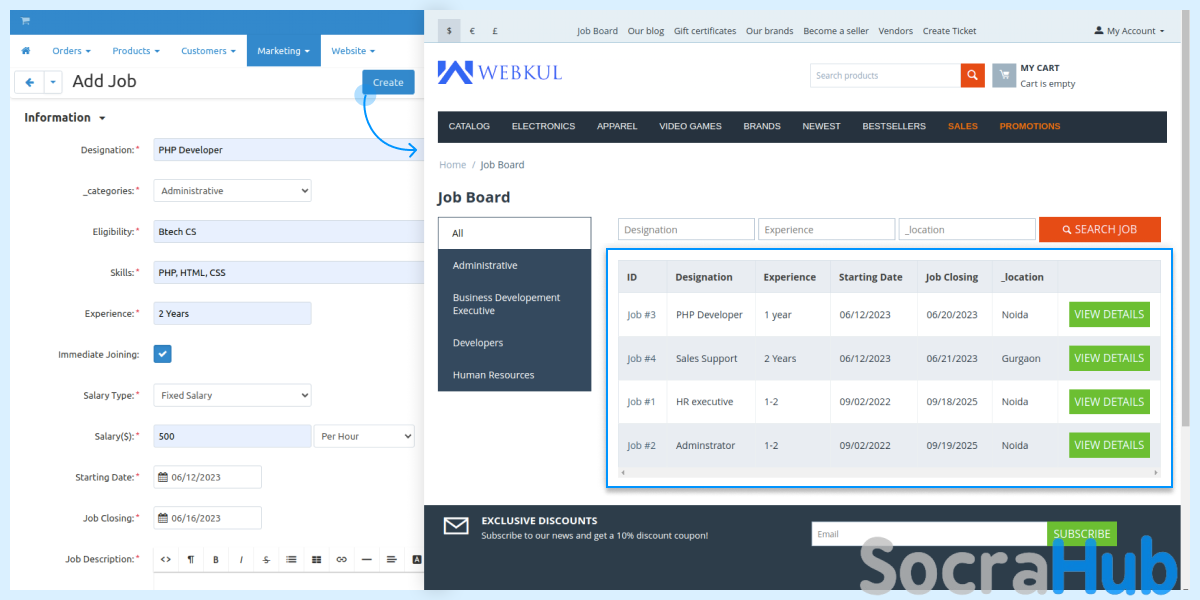
Task: Go to admin home via house icon
Action: [26, 51]
